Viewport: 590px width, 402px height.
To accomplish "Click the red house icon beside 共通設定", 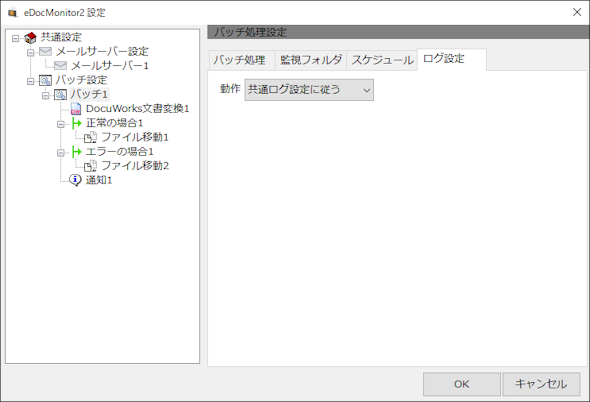I will [x=30, y=37].
